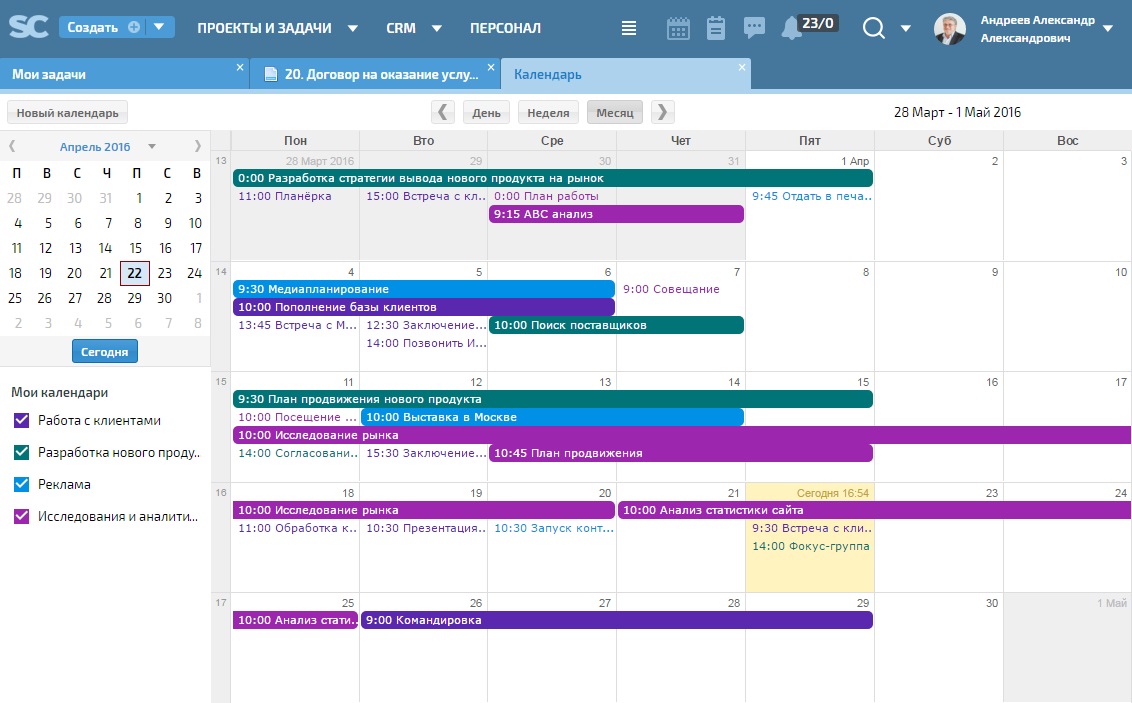Click the clipboard tasks icon
Screen dimensions: 1132x703
716,28
